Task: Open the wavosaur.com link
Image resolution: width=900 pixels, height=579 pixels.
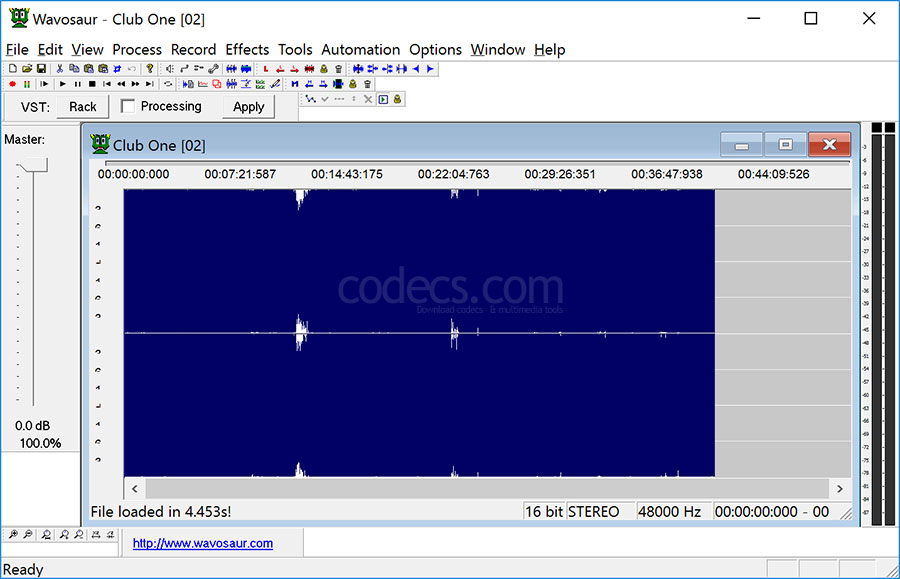Action: coord(203,543)
